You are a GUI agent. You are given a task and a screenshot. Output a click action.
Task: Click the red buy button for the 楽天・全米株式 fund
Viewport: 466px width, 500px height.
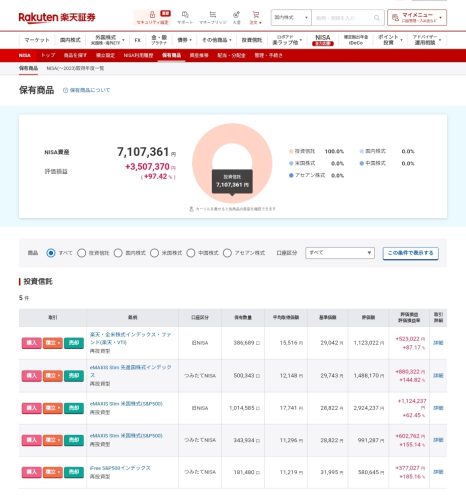pos(32,343)
